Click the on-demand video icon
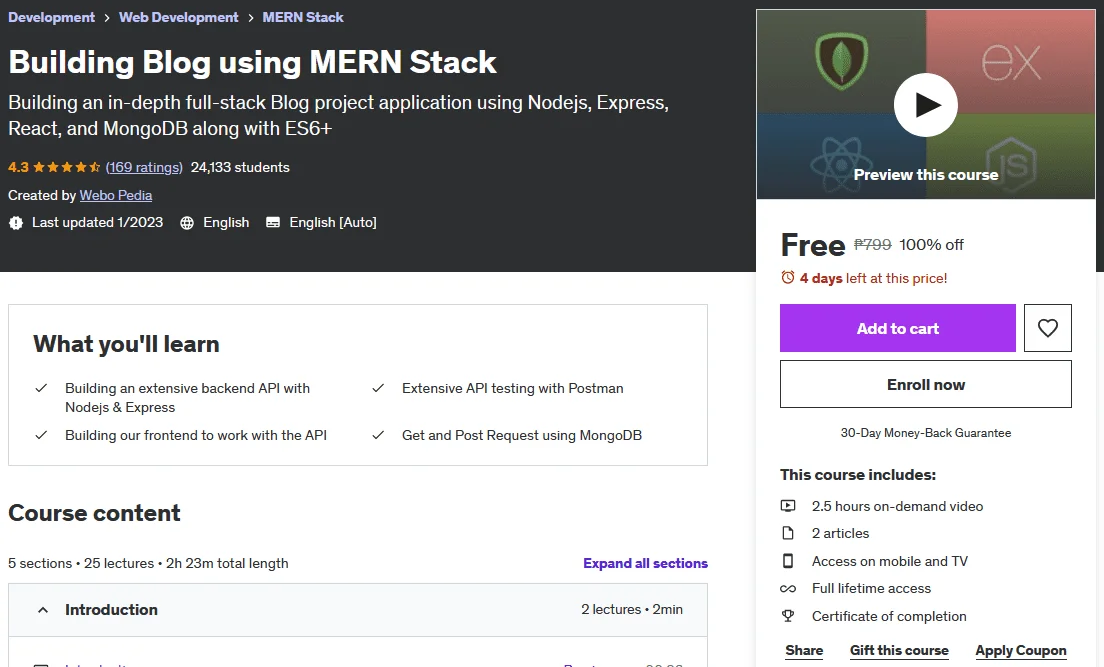 pyautogui.click(x=788, y=506)
